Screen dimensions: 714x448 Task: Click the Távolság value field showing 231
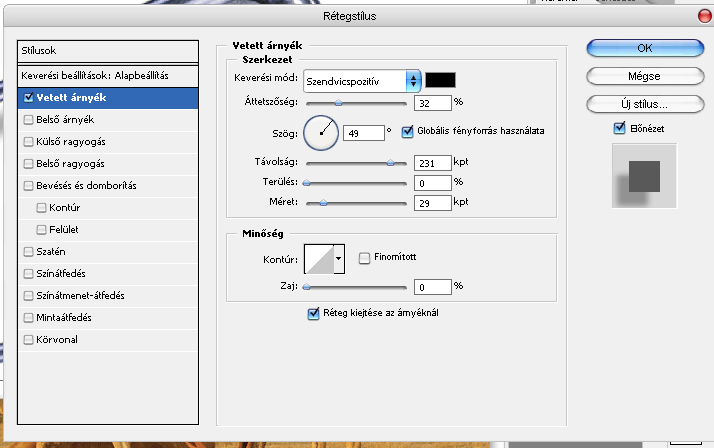pos(433,163)
